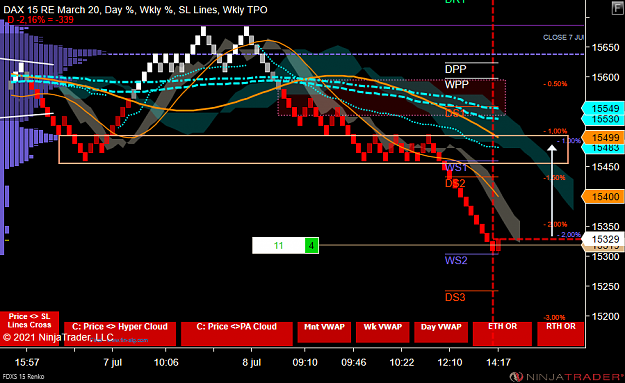The image size is (625, 383).
Task: Click the 09:46 time axis label
Action: tap(354, 363)
